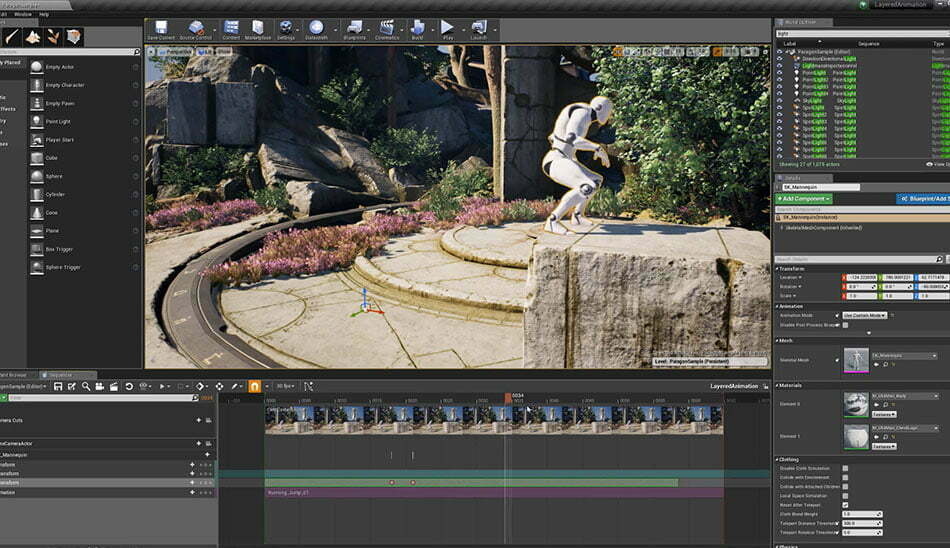Open Element 0 material dropdown
Viewport: 950px width, 548px height.
[905, 396]
